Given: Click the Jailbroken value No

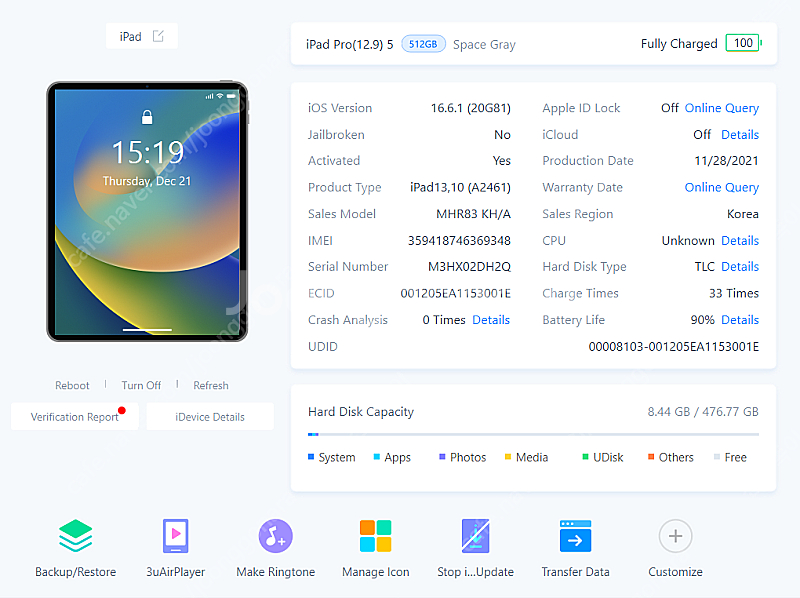Looking at the screenshot, I should tap(502, 135).
